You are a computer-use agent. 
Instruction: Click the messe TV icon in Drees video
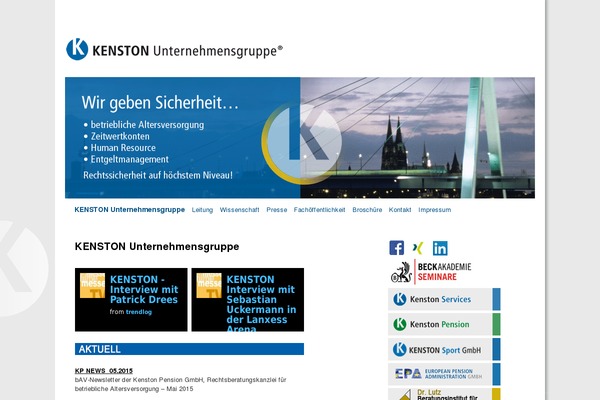coord(92,286)
